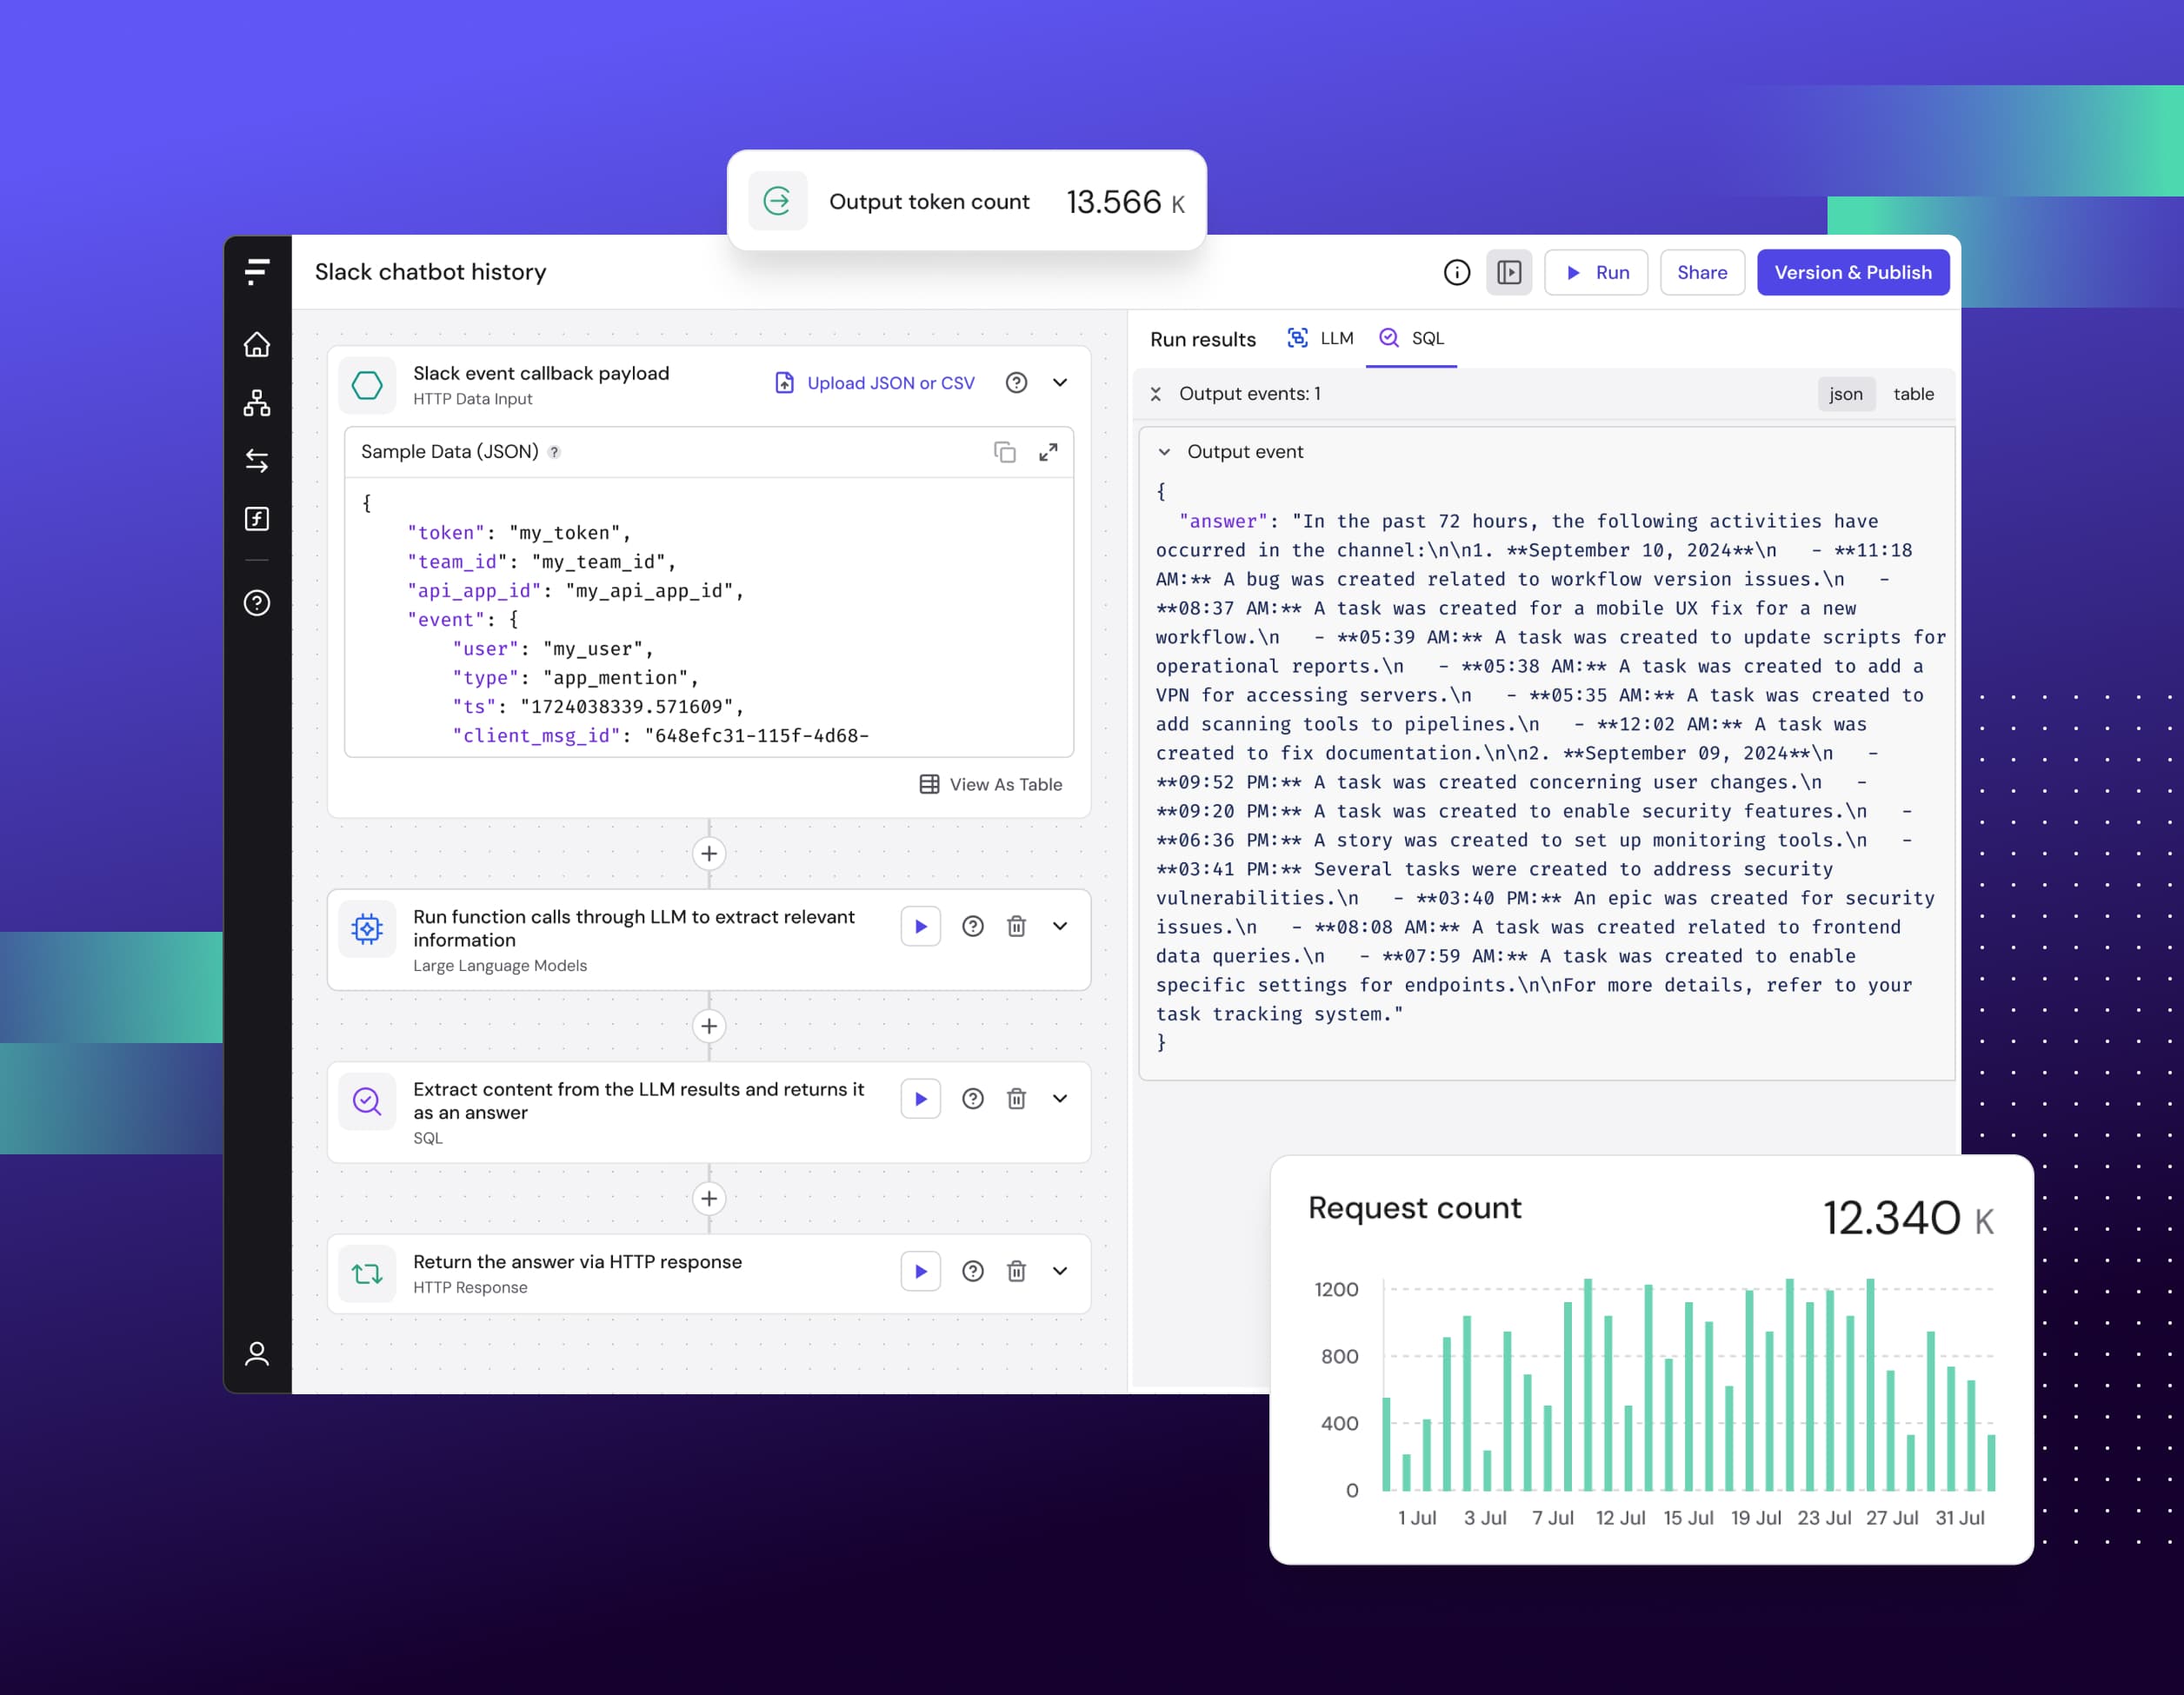Screen dimensions: 2184x1695
Task: Open help for the HTTP Response step
Action: [973, 1271]
